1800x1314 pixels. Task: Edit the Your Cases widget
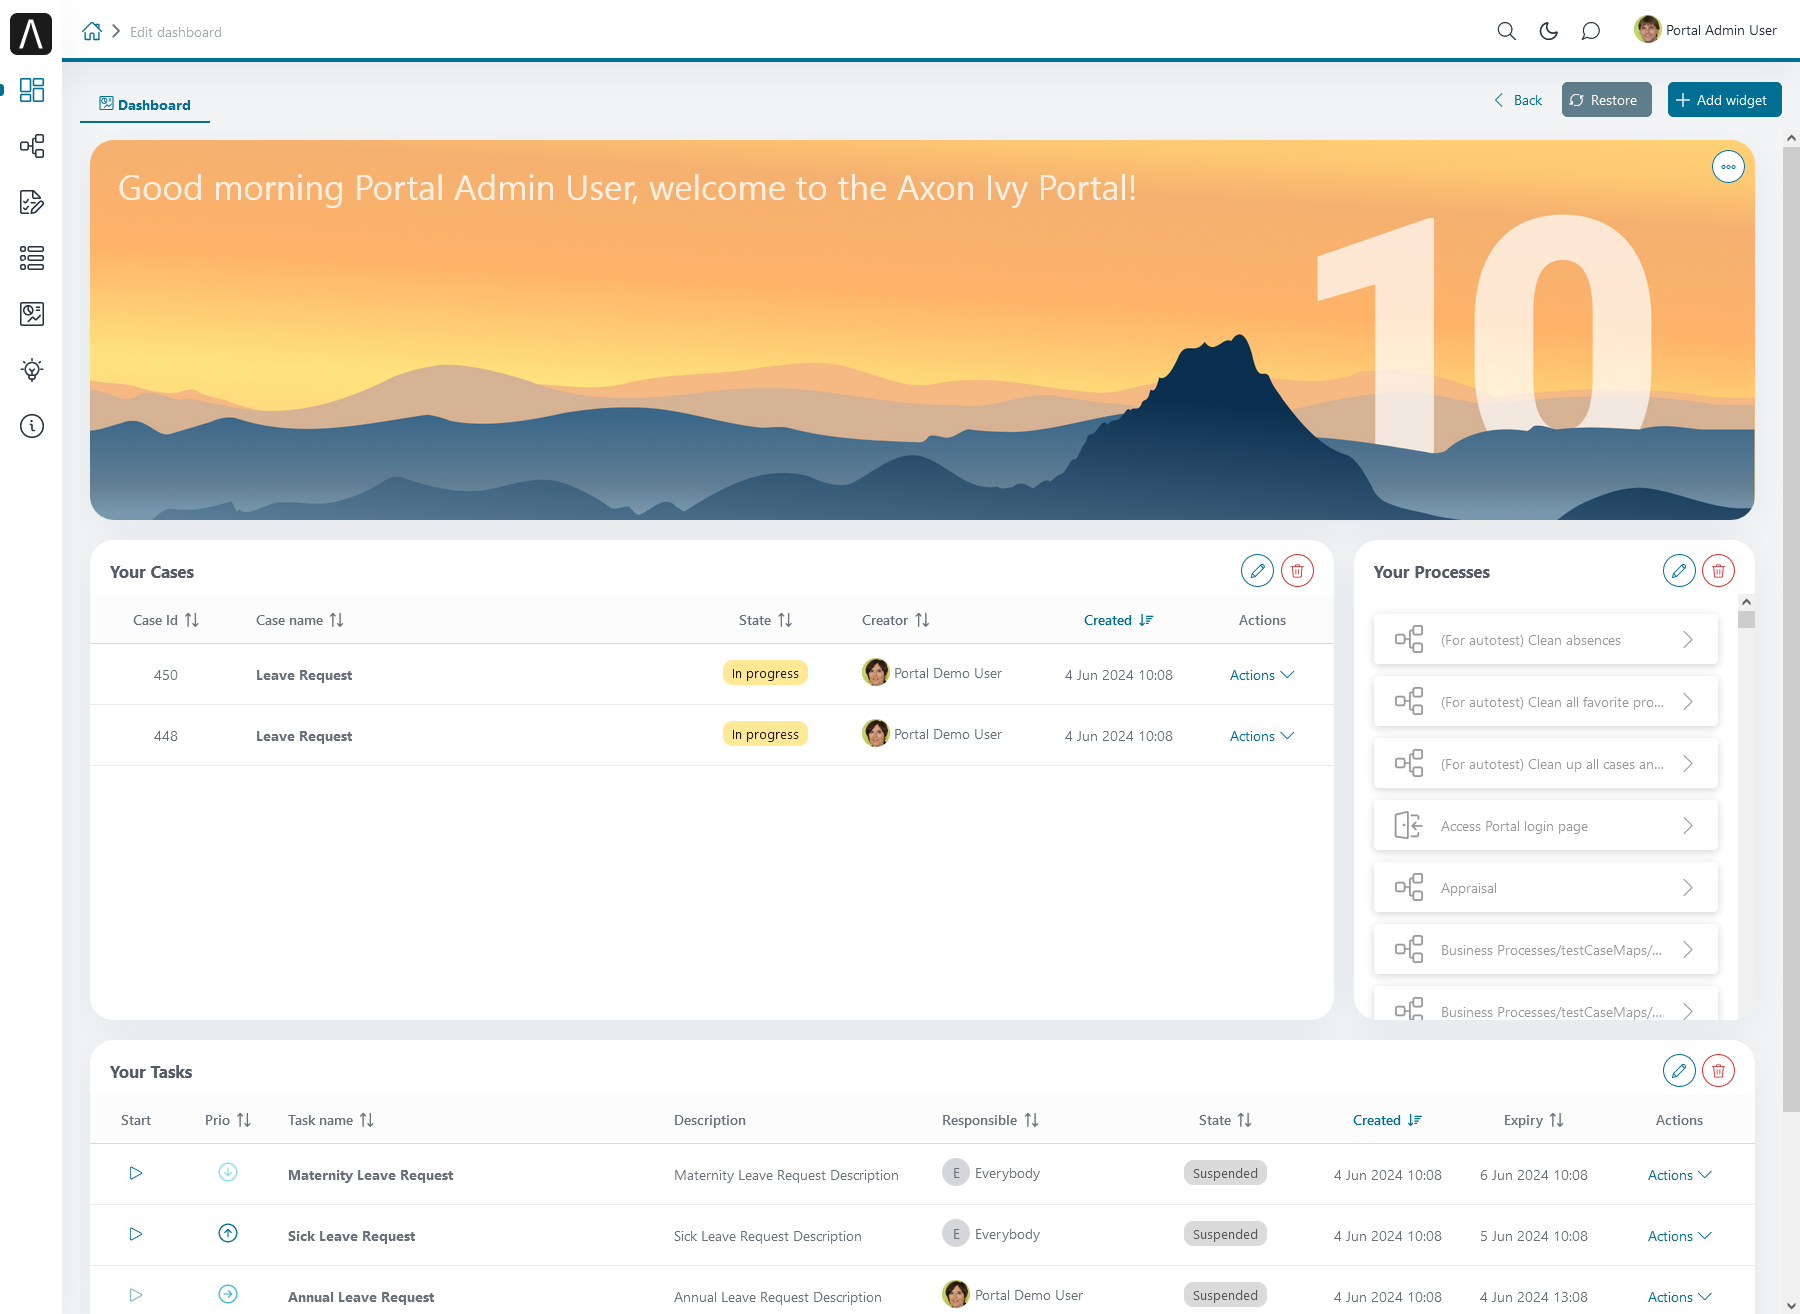1257,571
